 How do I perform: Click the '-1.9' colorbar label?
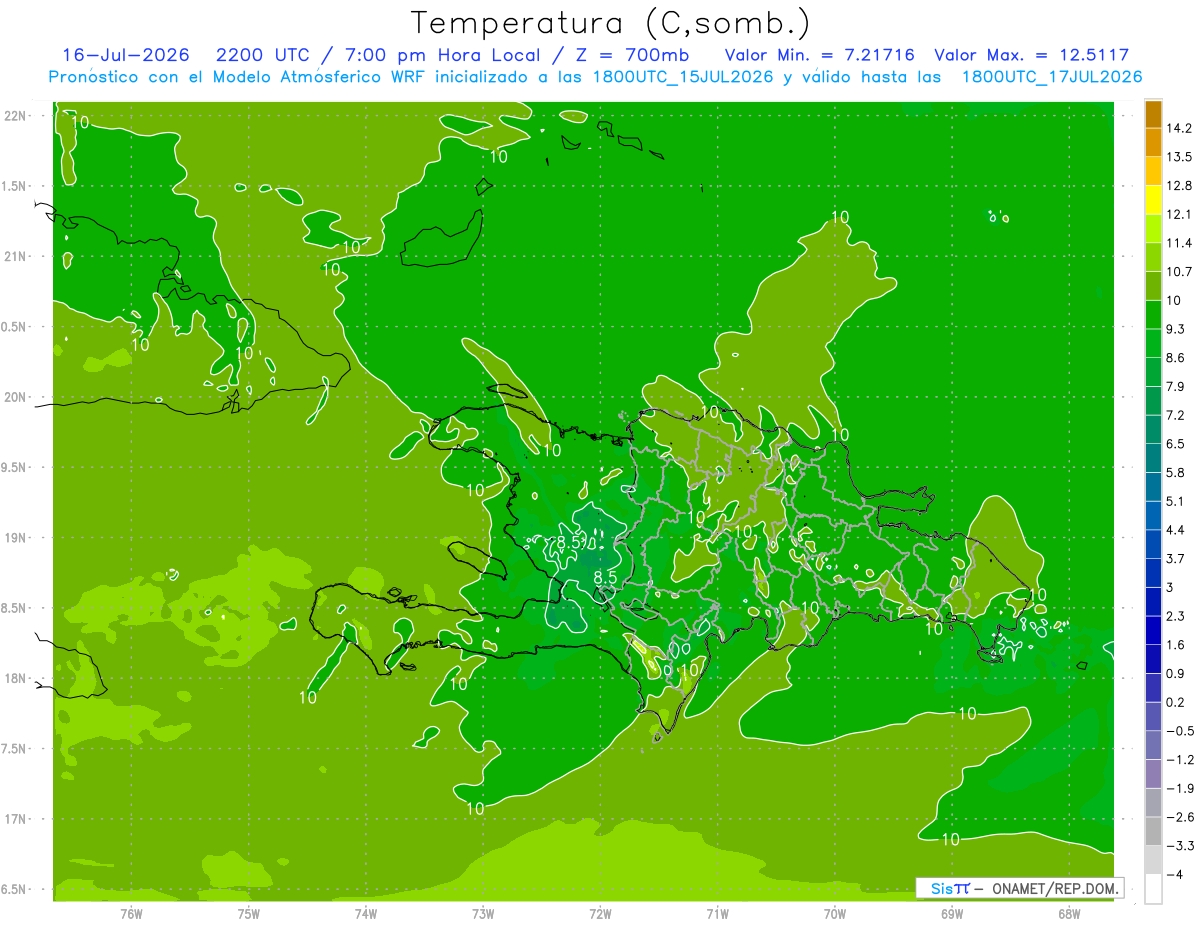click(1179, 788)
